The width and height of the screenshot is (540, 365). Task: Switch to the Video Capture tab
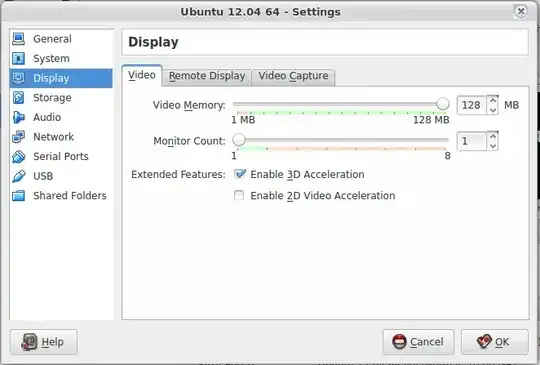point(293,76)
